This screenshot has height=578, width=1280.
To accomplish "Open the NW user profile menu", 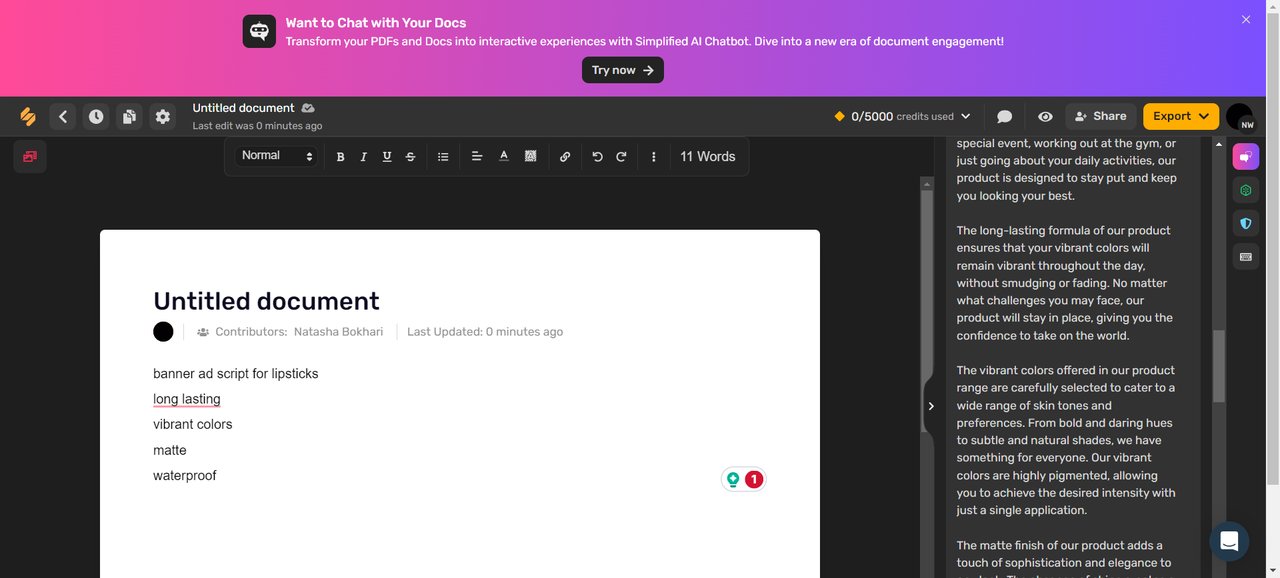I will coord(1239,117).
